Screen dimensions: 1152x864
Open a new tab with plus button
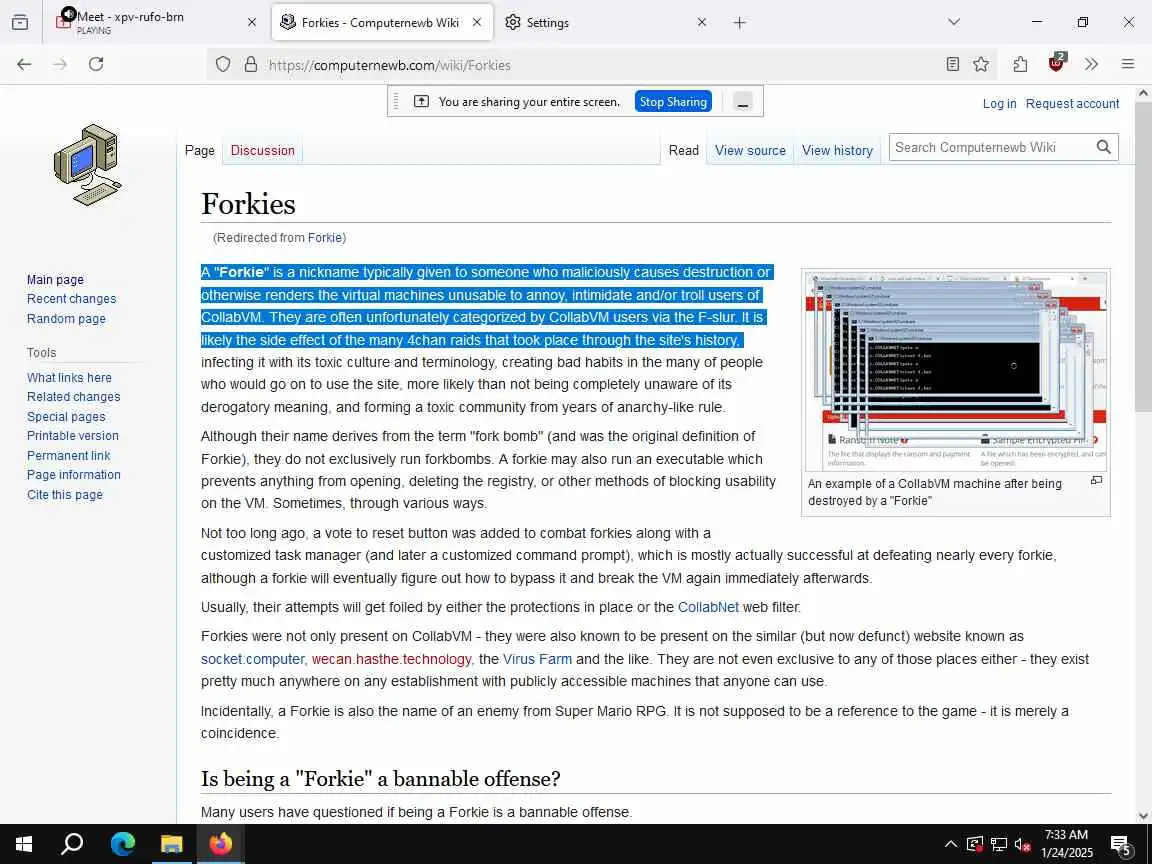(x=740, y=23)
